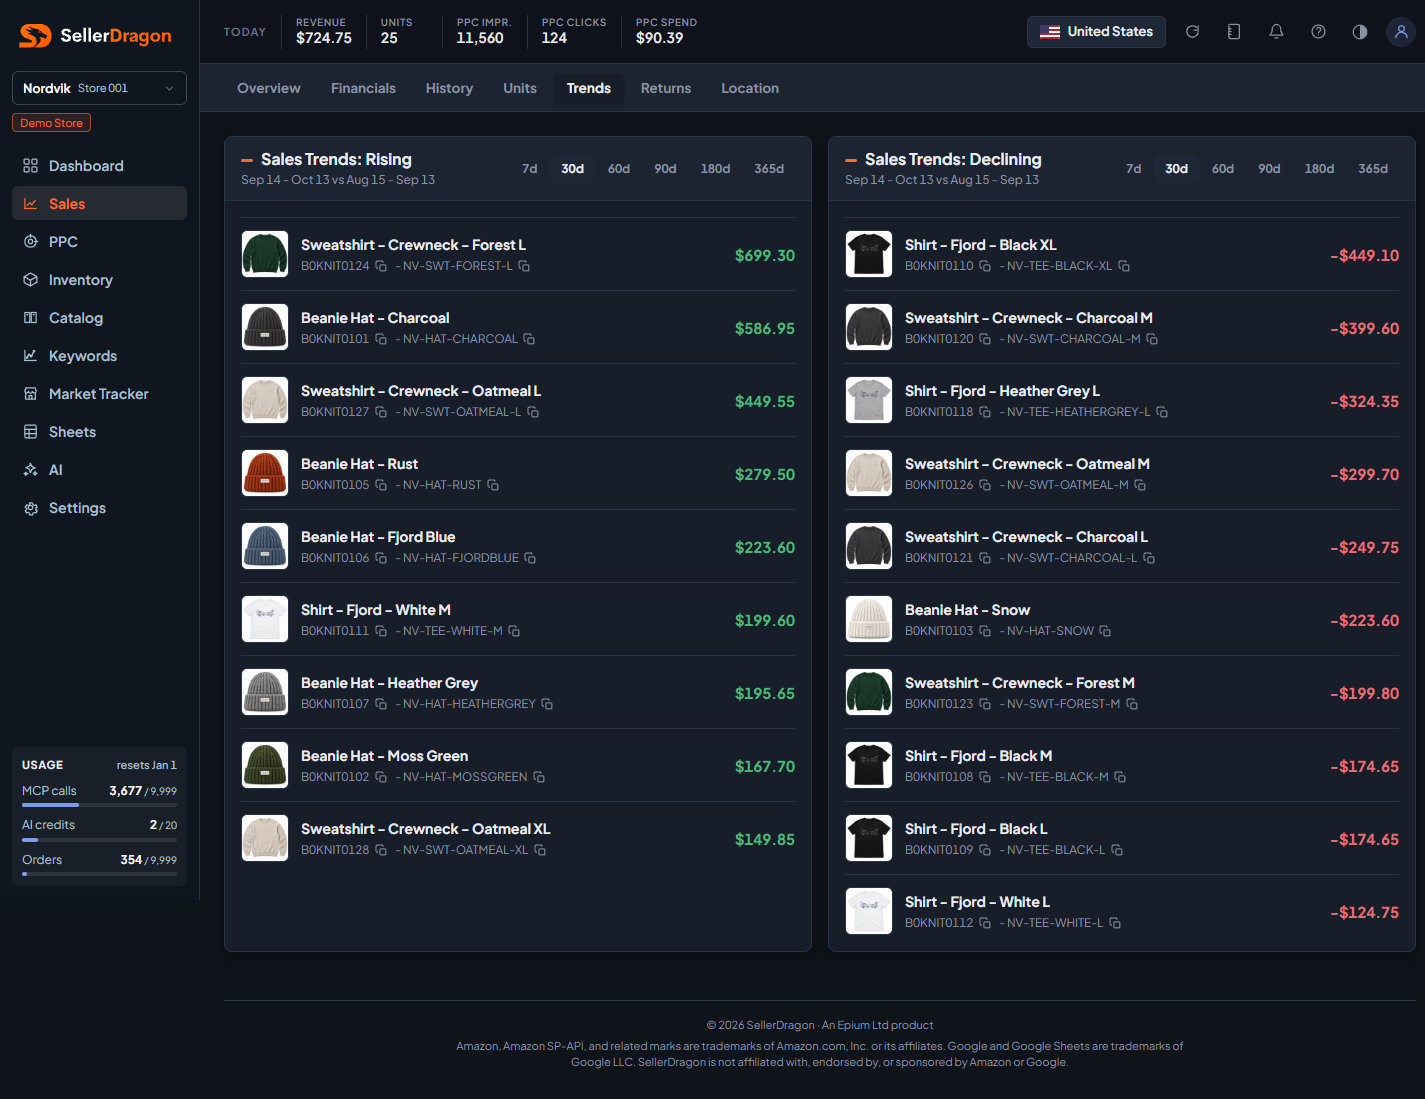1425x1099 pixels.
Task: Click the Beanie Hat - Snow thumbnail
Action: pyautogui.click(x=869, y=619)
